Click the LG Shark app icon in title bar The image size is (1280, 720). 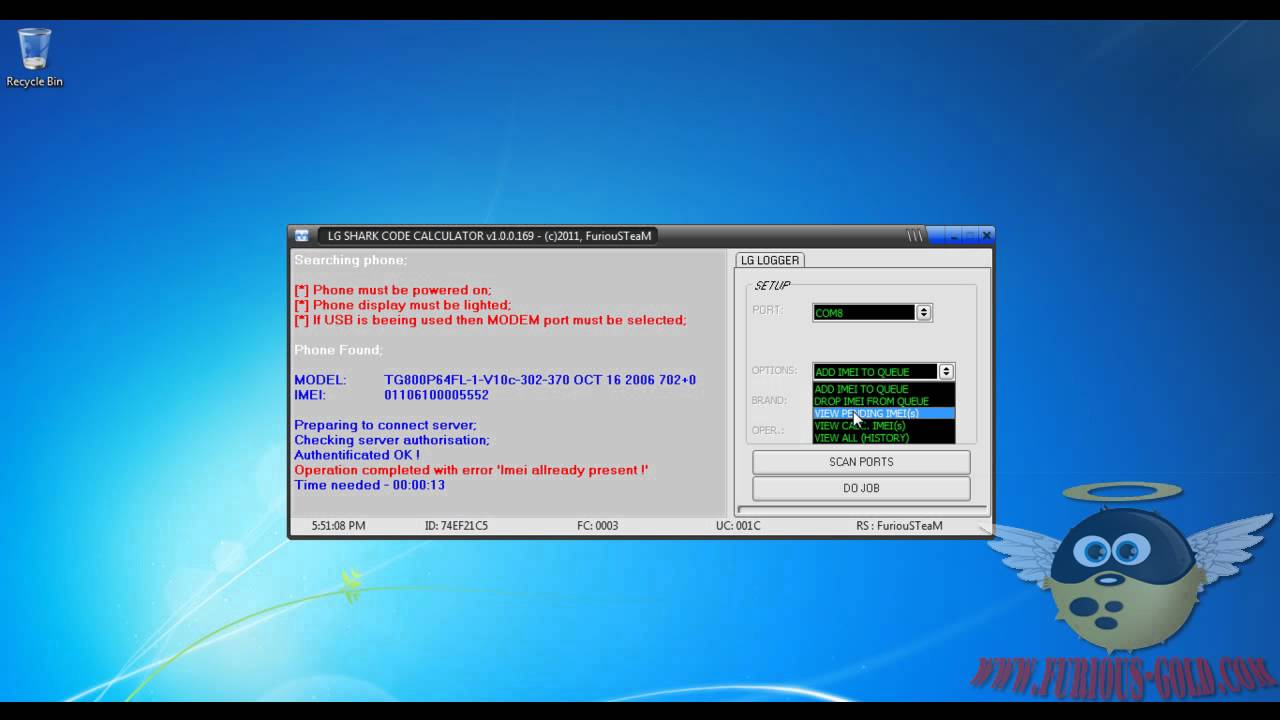pyautogui.click(x=301, y=236)
